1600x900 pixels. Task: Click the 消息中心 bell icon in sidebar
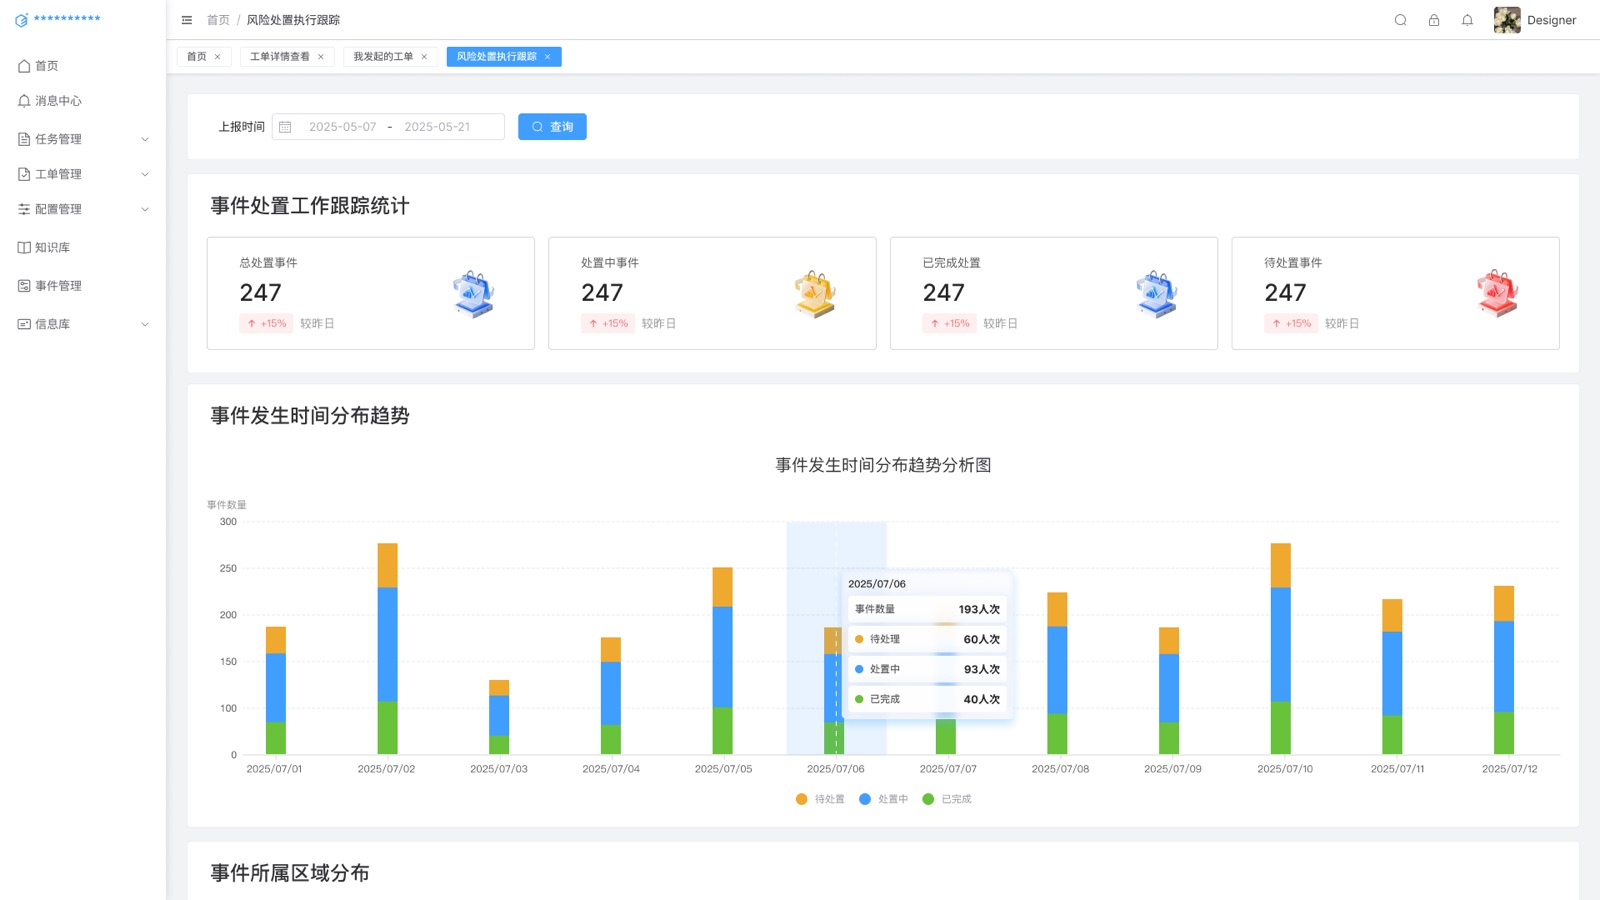tap(24, 101)
